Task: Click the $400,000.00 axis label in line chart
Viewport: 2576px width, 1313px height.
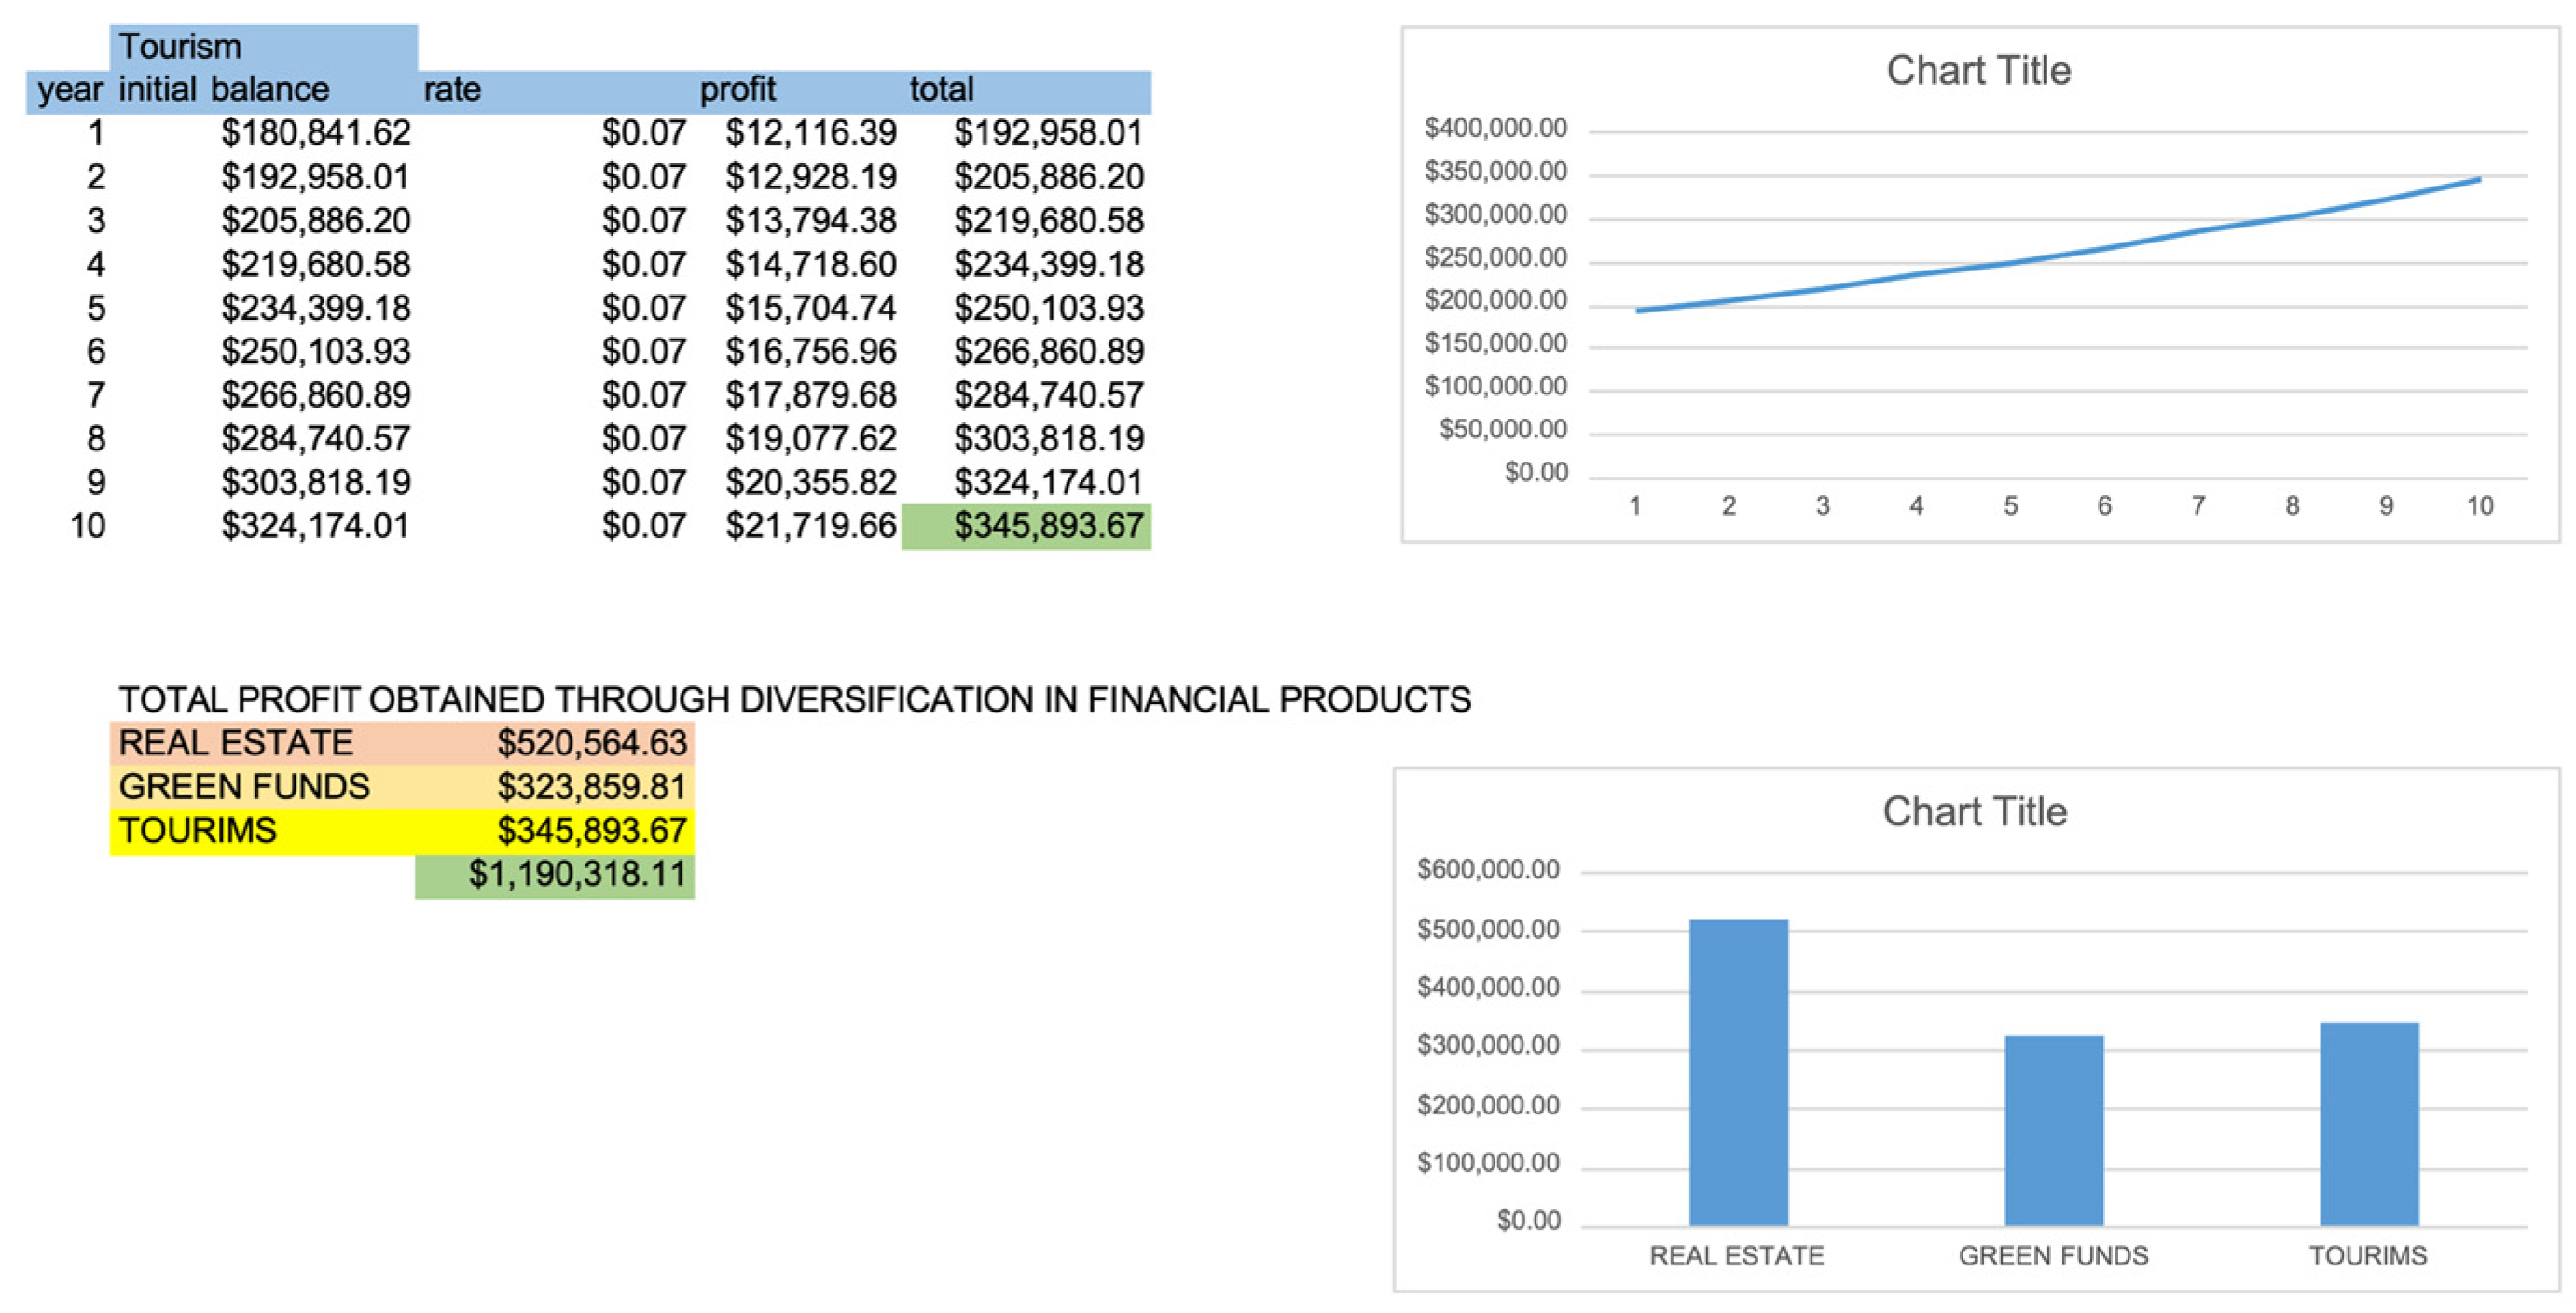Action: [1496, 129]
